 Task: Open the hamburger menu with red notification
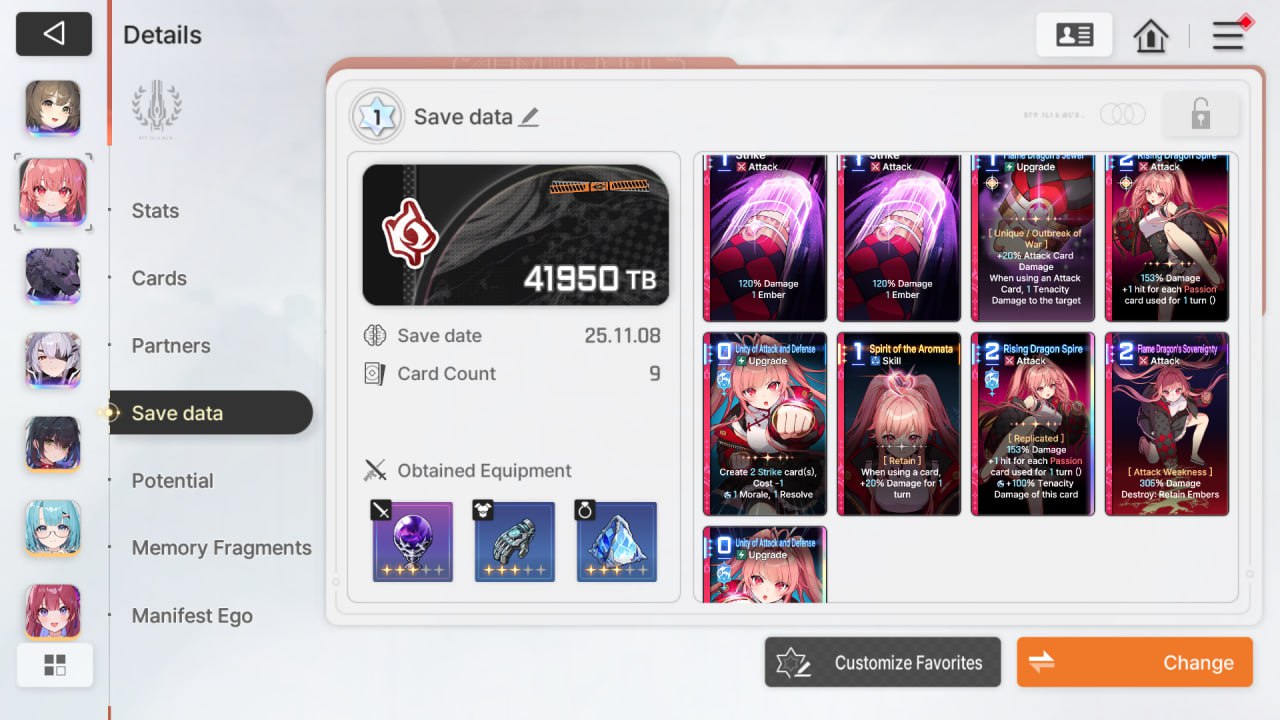(x=1229, y=35)
